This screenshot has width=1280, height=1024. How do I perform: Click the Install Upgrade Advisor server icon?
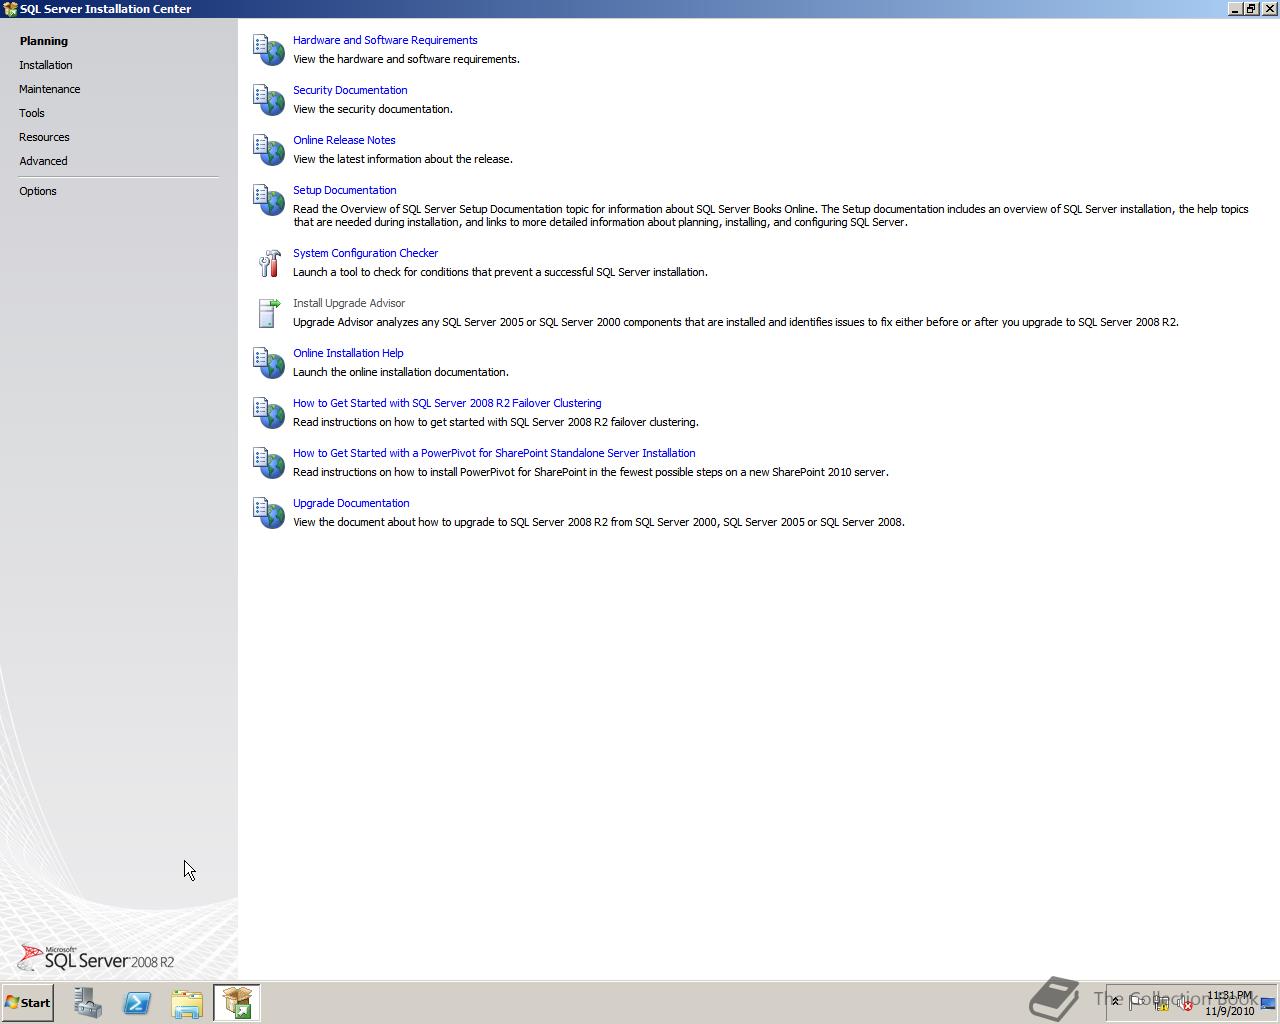pyautogui.click(x=269, y=313)
